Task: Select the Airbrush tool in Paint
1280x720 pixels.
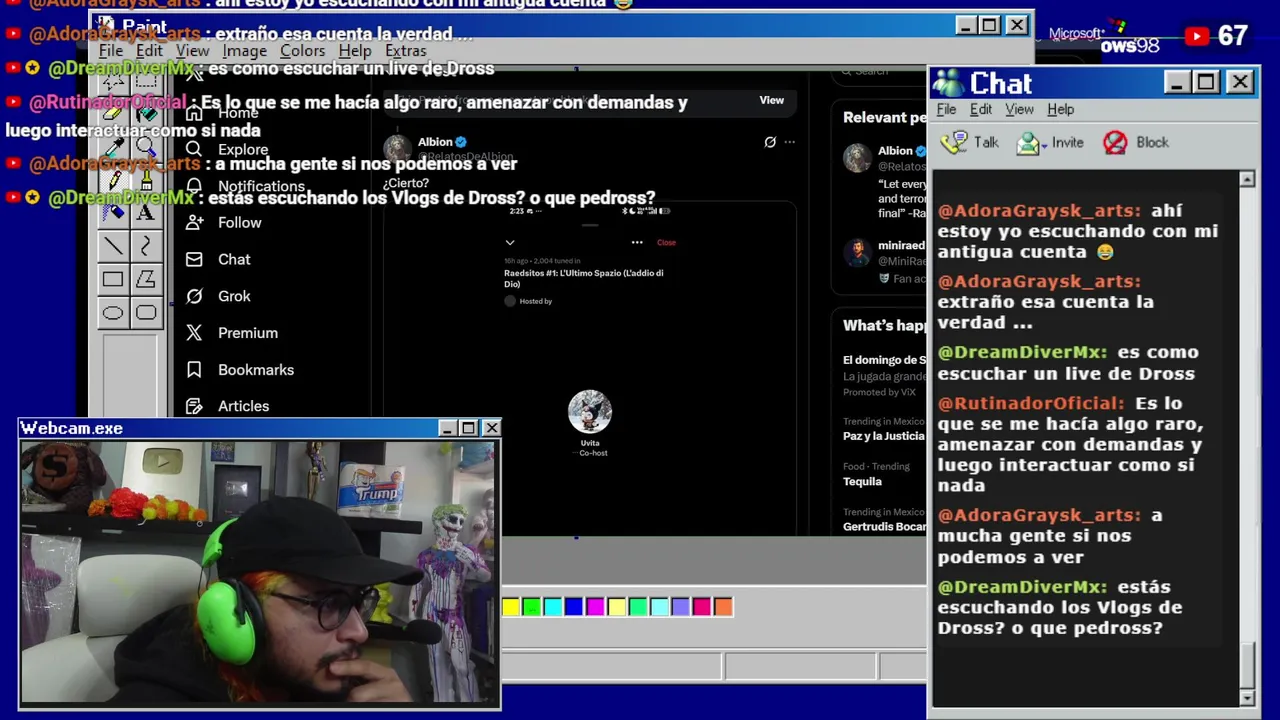Action: coord(113,212)
